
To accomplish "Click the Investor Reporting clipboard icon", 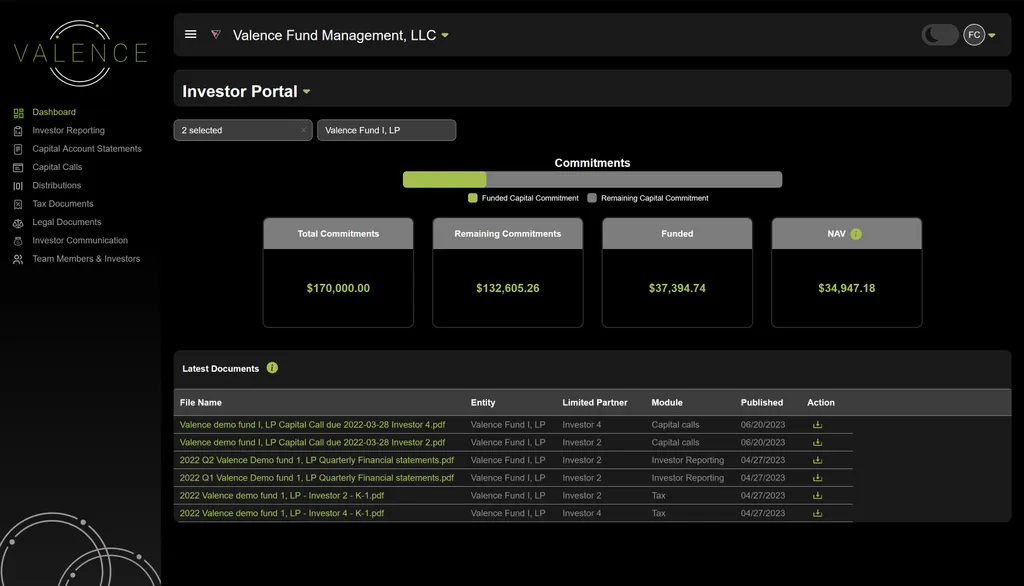I will click(x=18, y=131).
